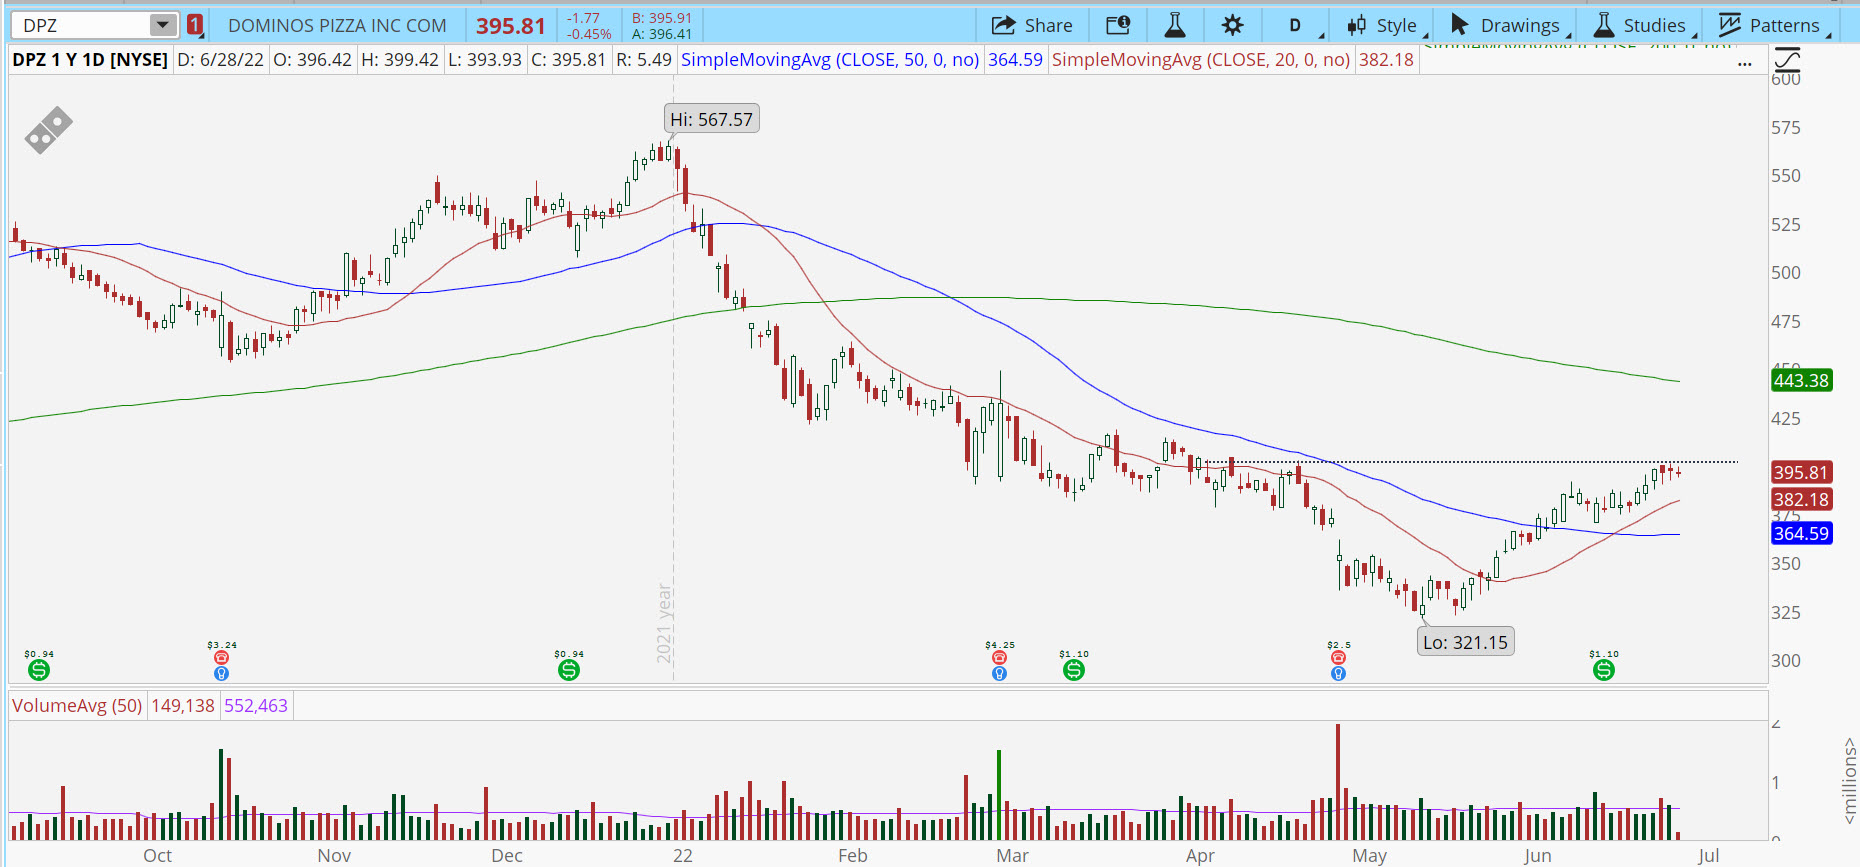Click the large 395.81 last price in toolbar
This screenshot has height=867, width=1860.
pos(511,26)
